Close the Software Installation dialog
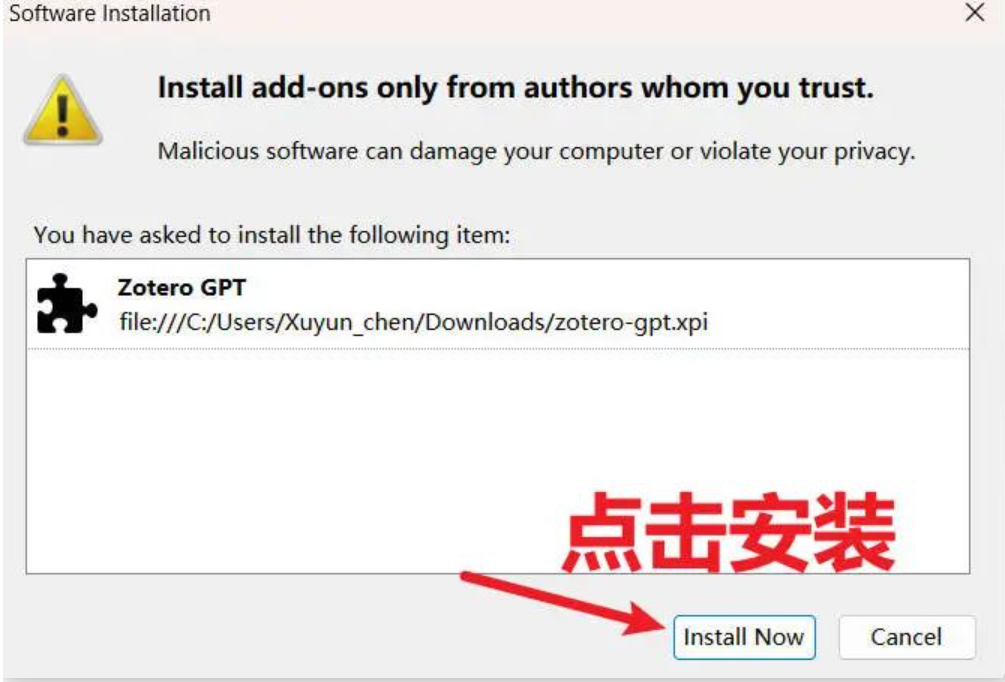 click(x=975, y=12)
